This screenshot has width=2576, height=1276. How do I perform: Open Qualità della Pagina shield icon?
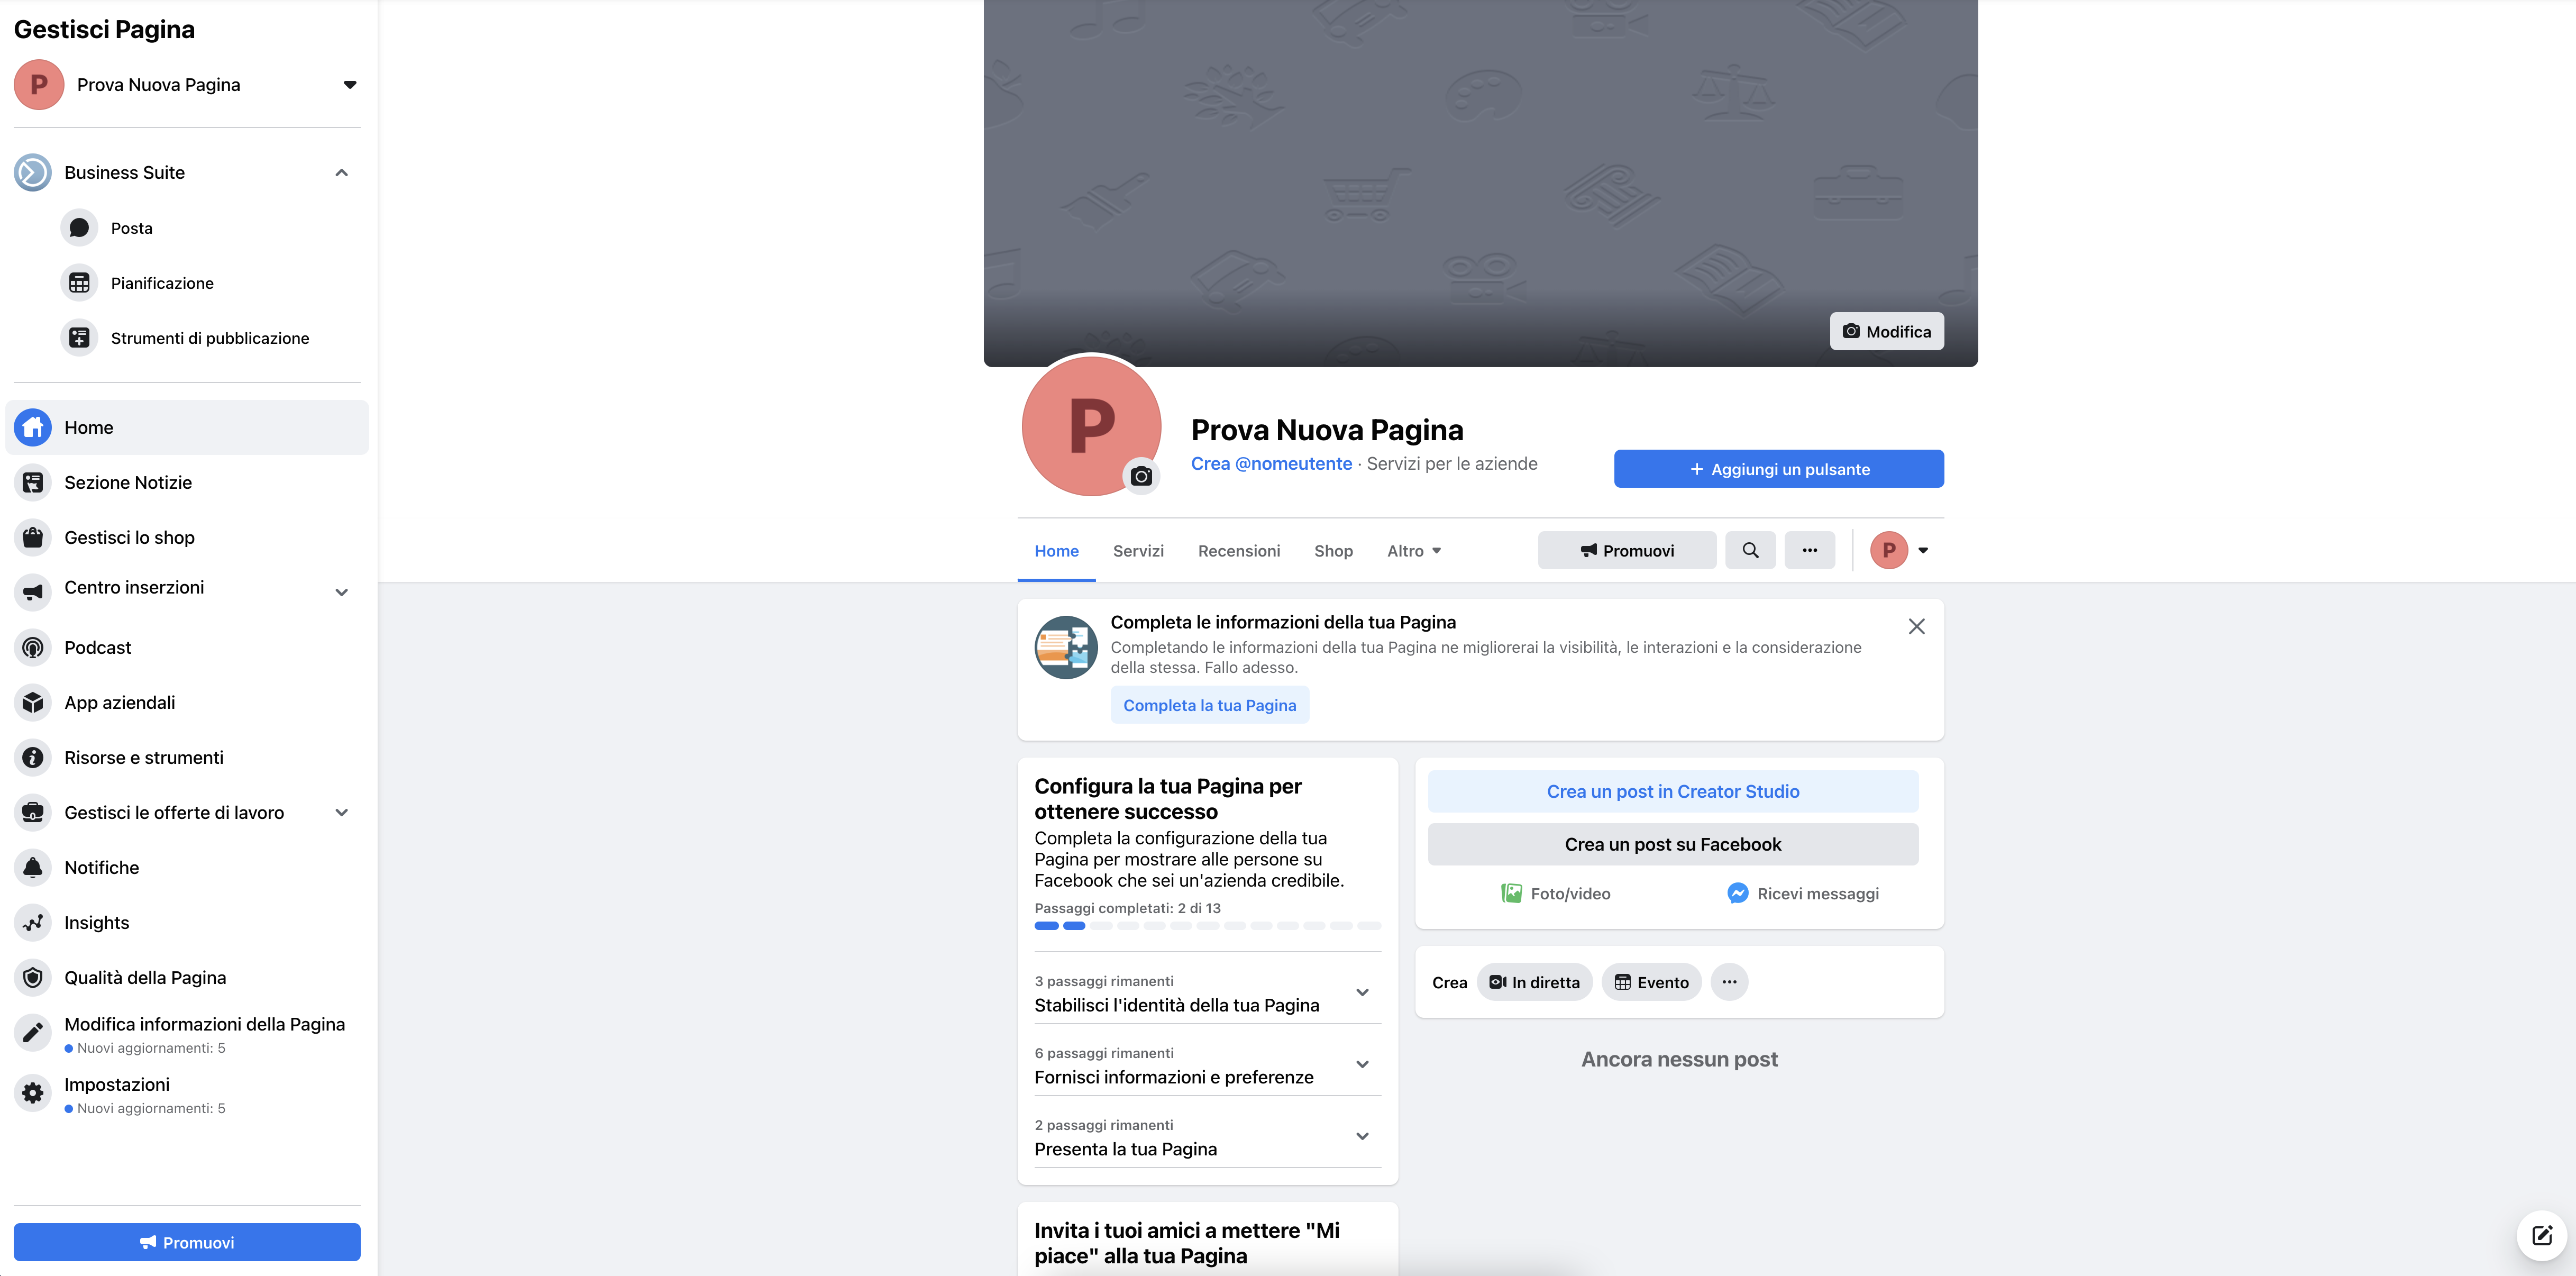[x=33, y=978]
